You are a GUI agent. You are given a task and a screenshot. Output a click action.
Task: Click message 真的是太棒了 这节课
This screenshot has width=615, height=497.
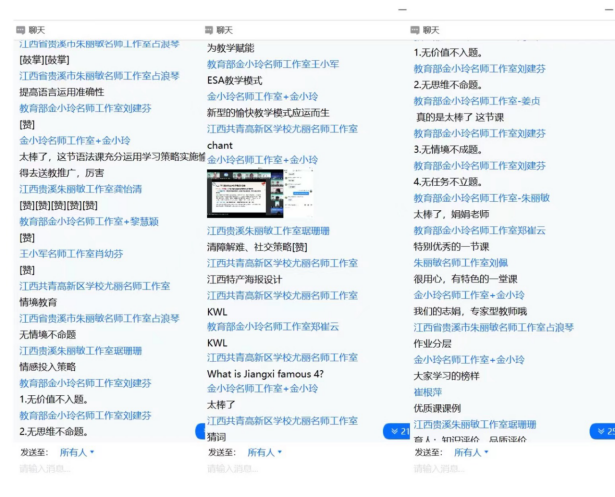460,117
